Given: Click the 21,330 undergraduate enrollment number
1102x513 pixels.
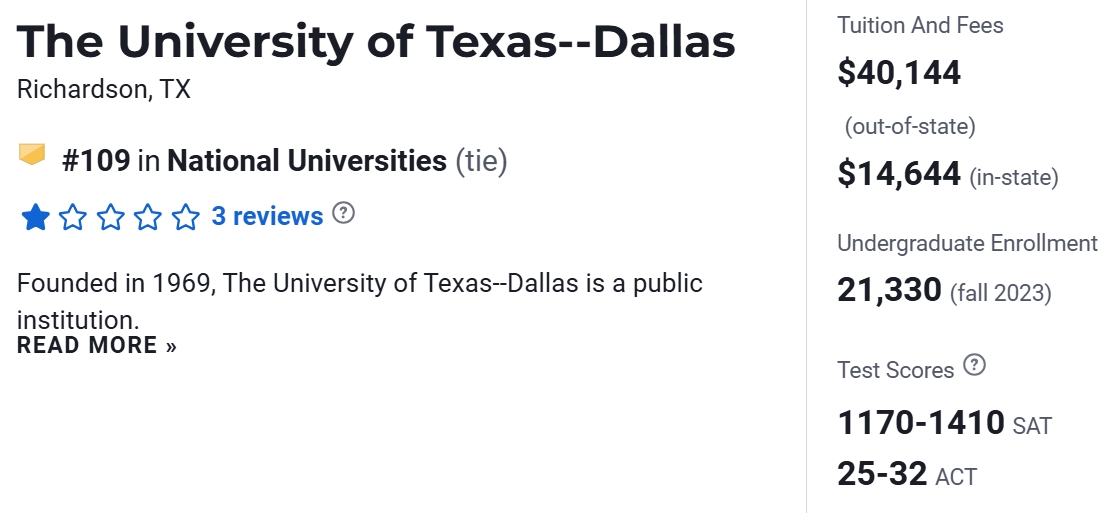Looking at the screenshot, I should [889, 291].
